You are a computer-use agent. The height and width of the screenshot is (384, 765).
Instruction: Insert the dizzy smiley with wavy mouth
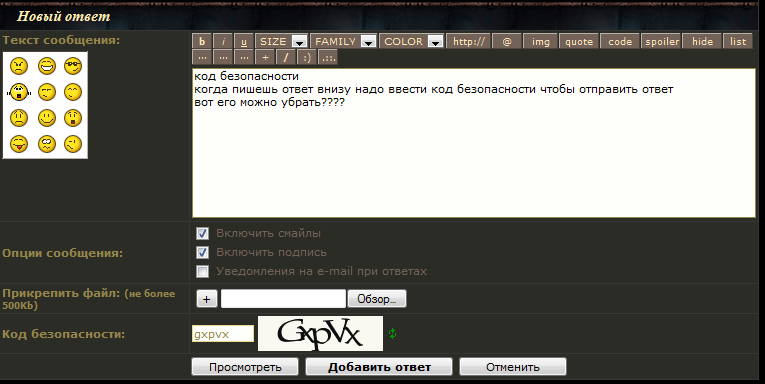tap(47, 144)
